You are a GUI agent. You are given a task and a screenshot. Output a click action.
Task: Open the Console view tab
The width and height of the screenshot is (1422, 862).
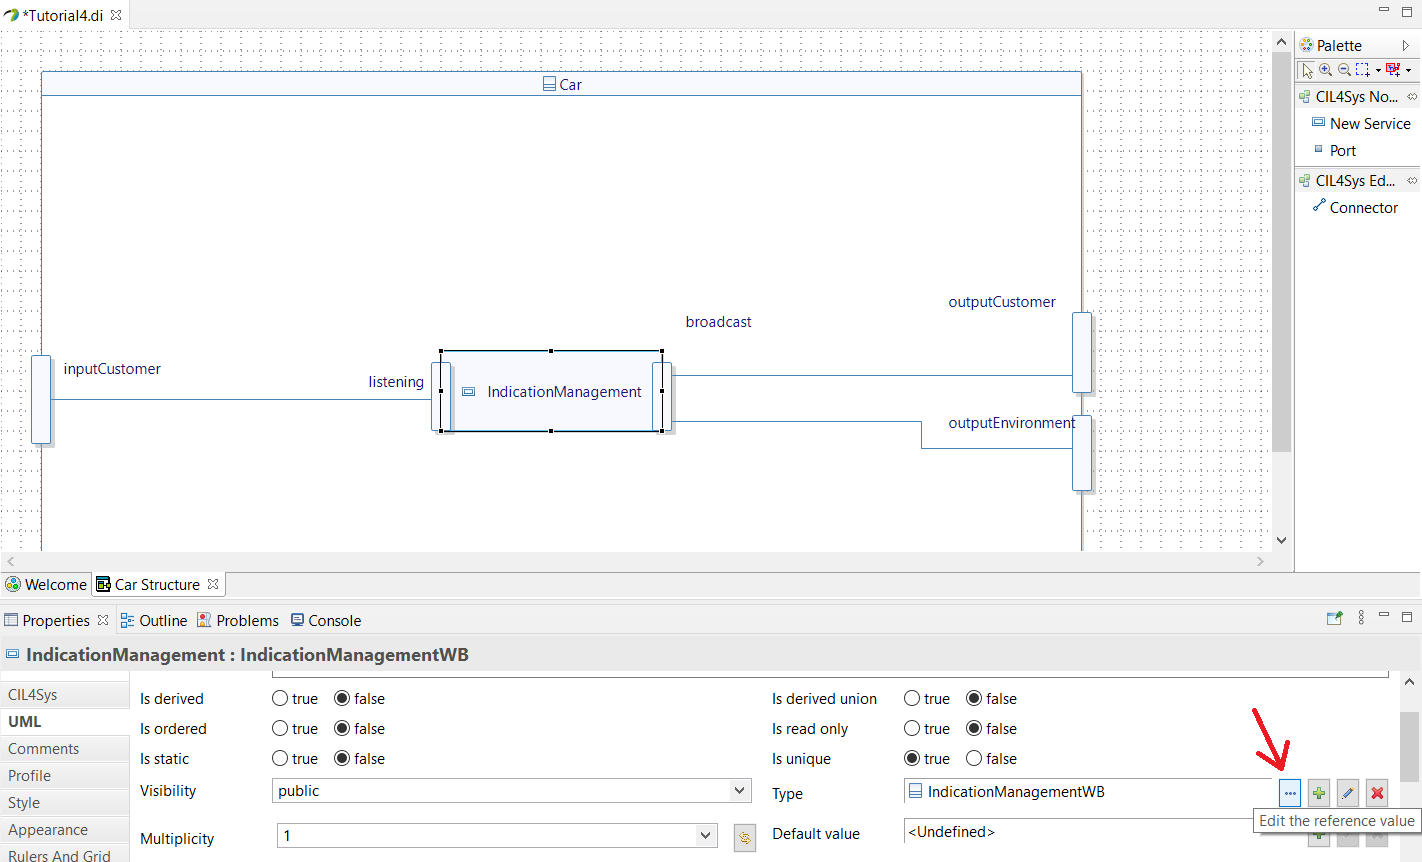[x=326, y=621]
